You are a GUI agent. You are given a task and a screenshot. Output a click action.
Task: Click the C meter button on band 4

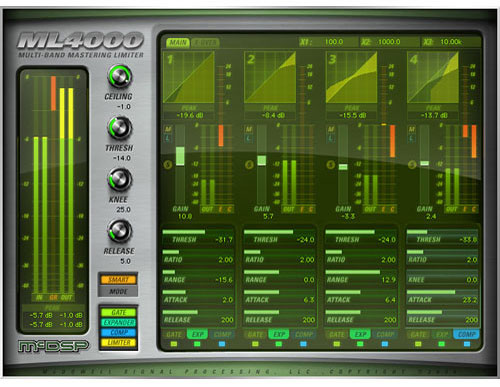click(473, 209)
